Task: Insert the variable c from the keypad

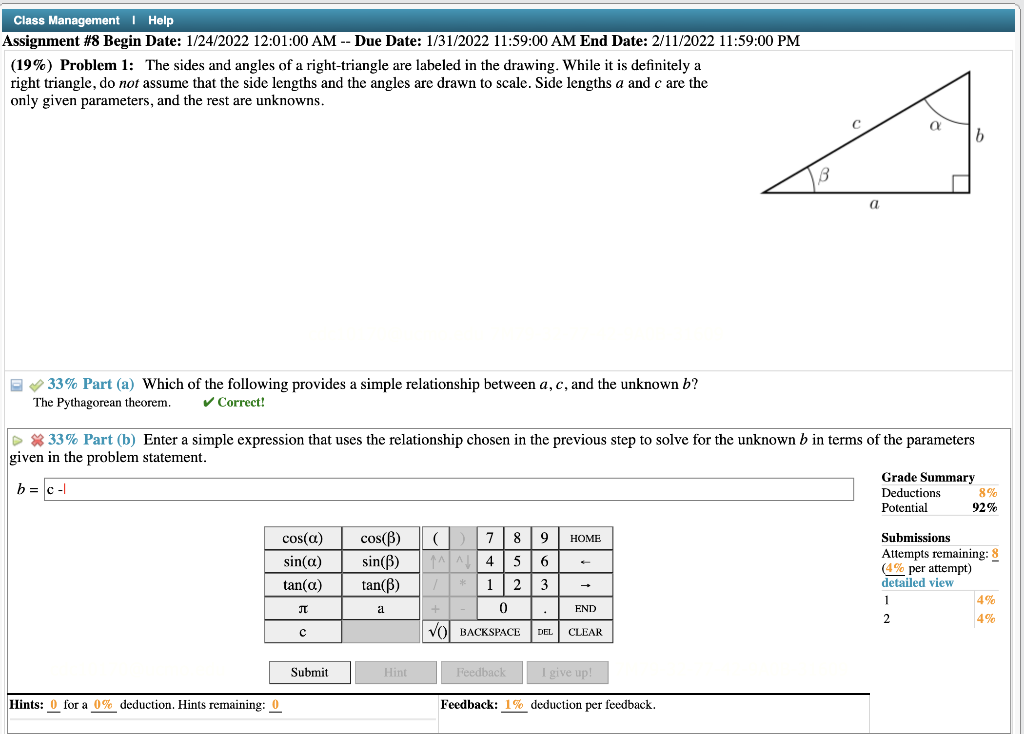Action: (x=302, y=631)
